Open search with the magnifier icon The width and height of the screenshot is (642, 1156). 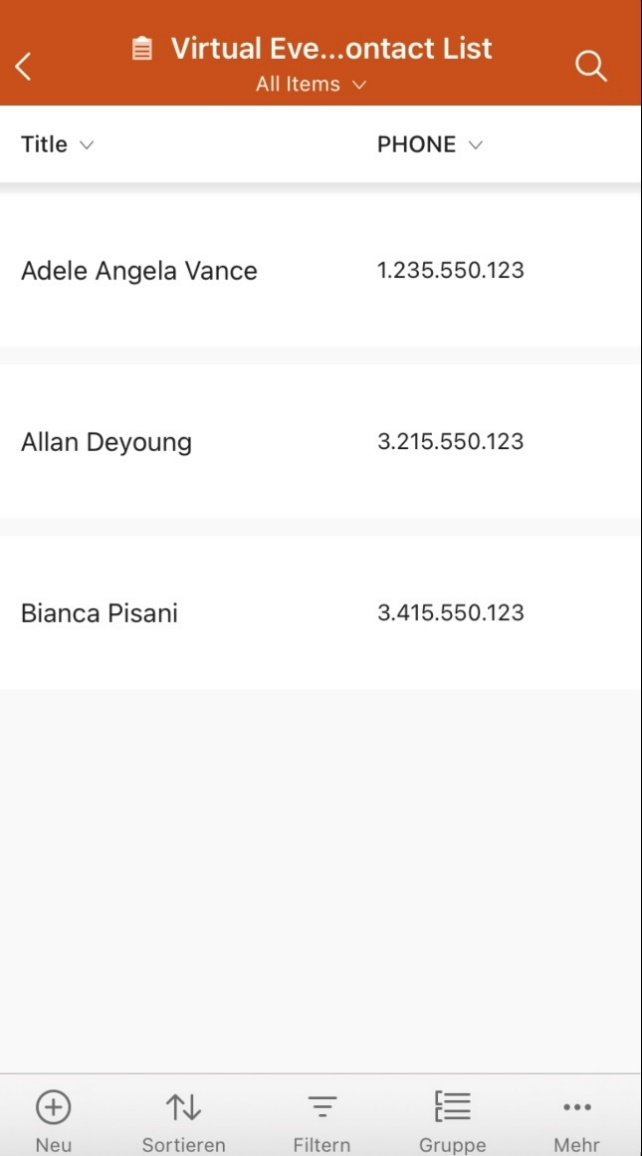tap(590, 66)
